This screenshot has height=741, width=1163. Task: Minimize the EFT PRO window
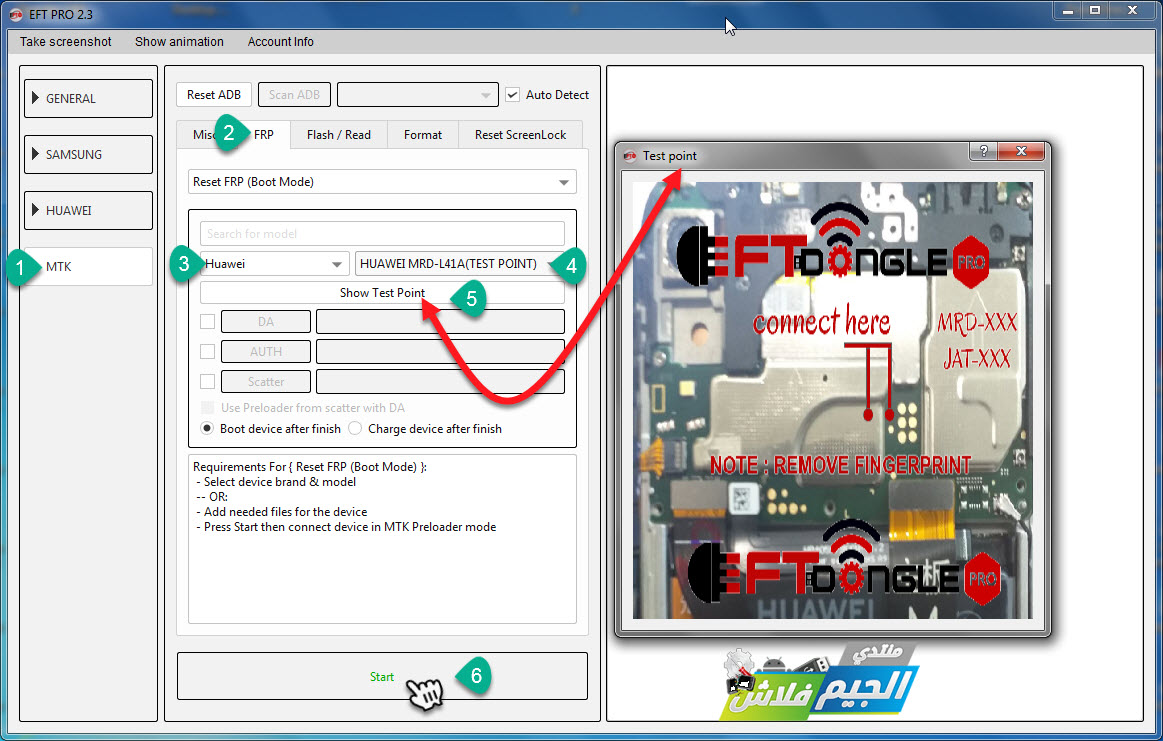pyautogui.click(x=1068, y=11)
